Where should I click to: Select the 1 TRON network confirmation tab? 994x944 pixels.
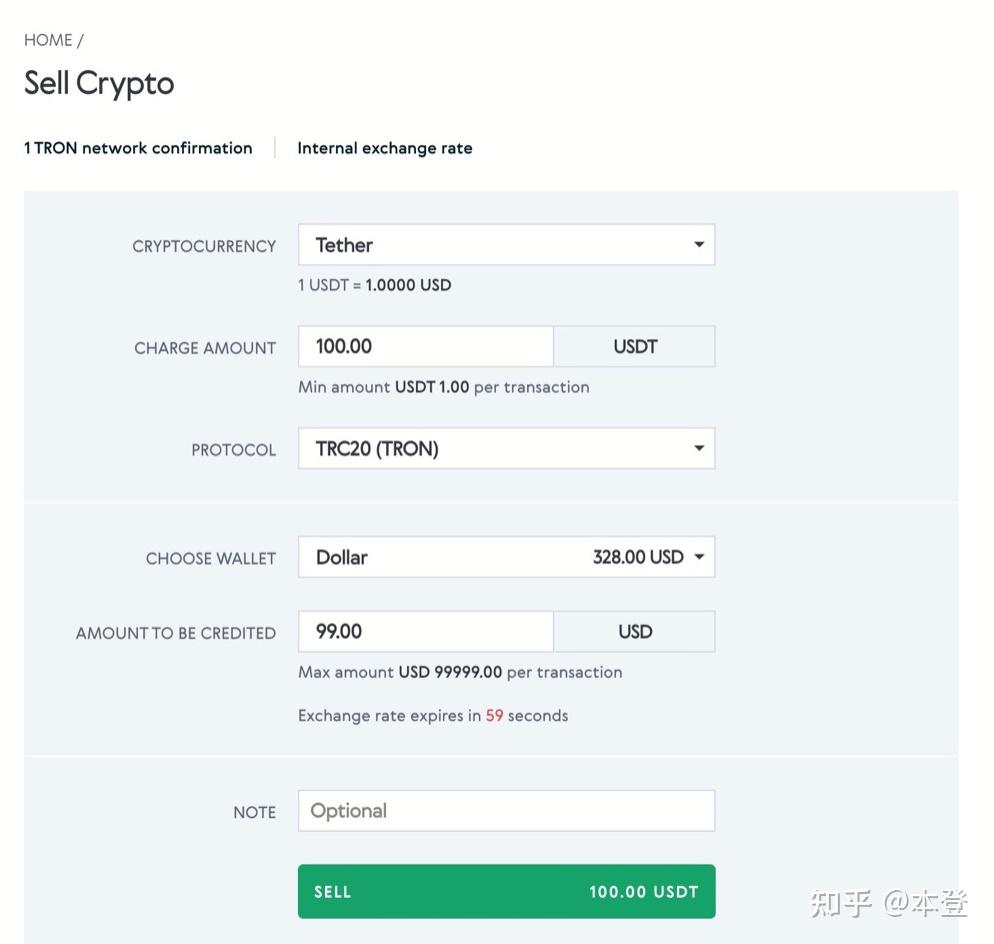[138, 148]
